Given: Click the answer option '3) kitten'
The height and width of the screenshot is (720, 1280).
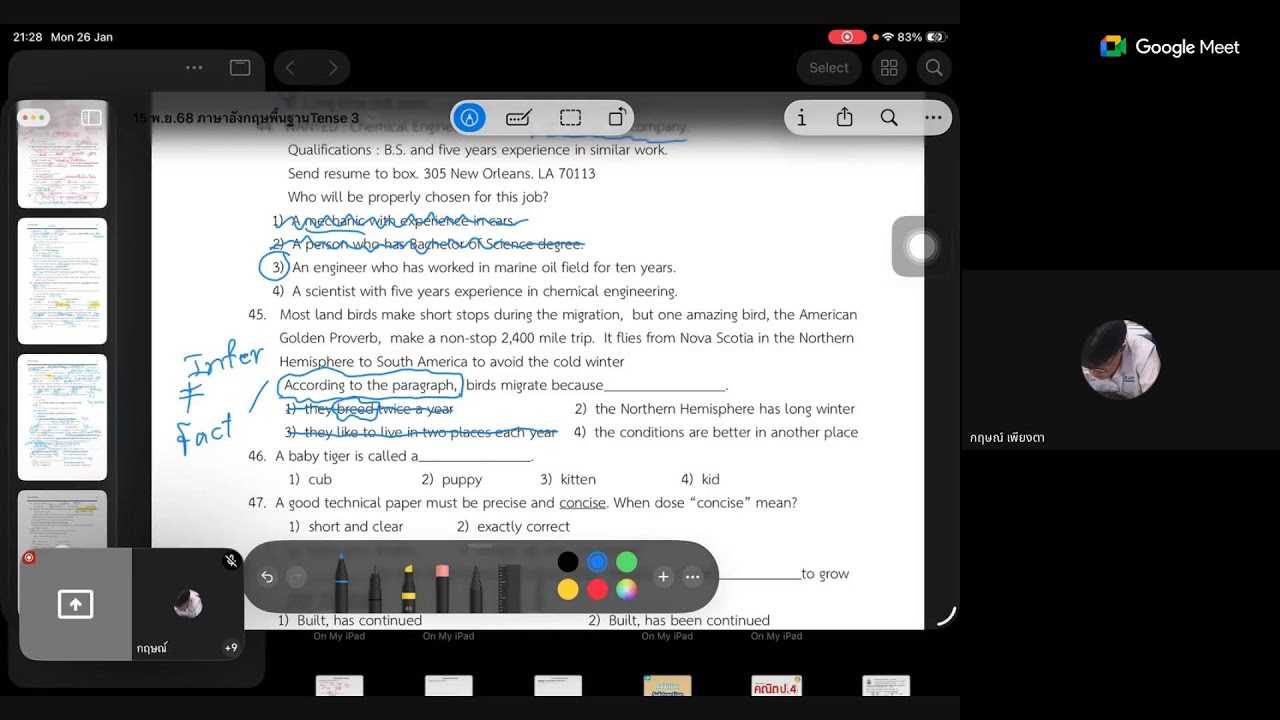Looking at the screenshot, I should click(568, 480).
